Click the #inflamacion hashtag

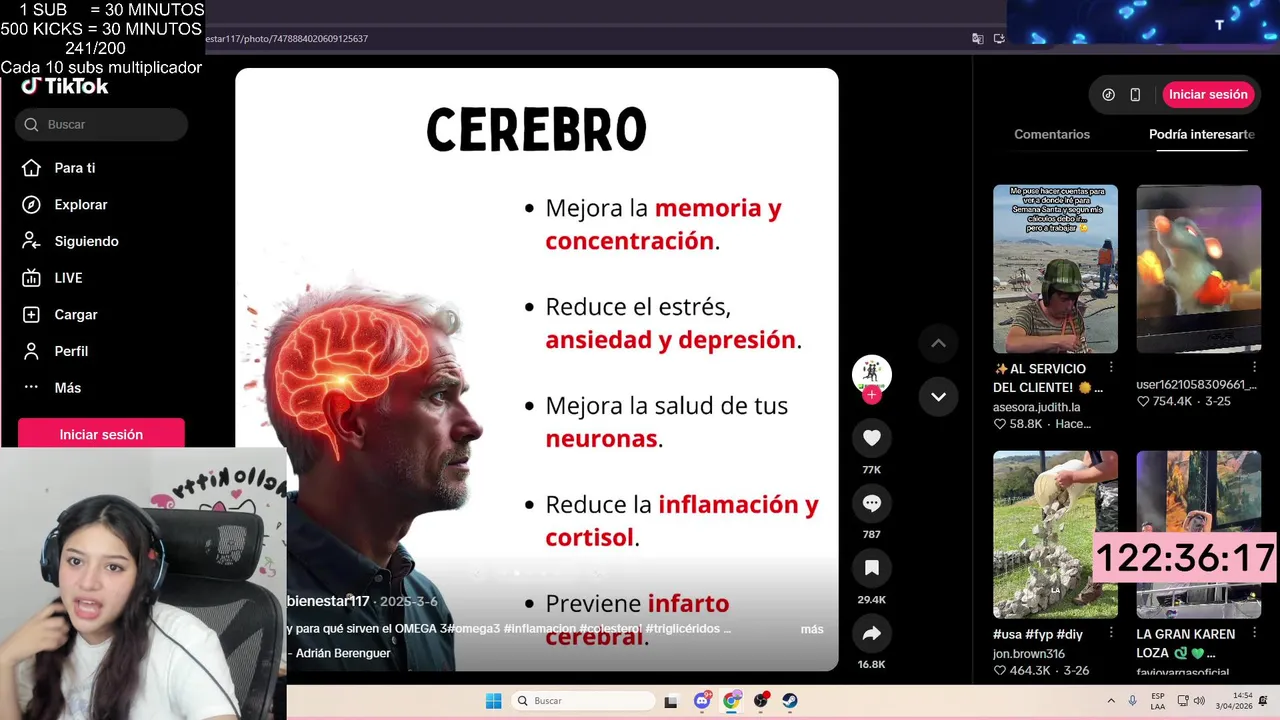(540, 629)
